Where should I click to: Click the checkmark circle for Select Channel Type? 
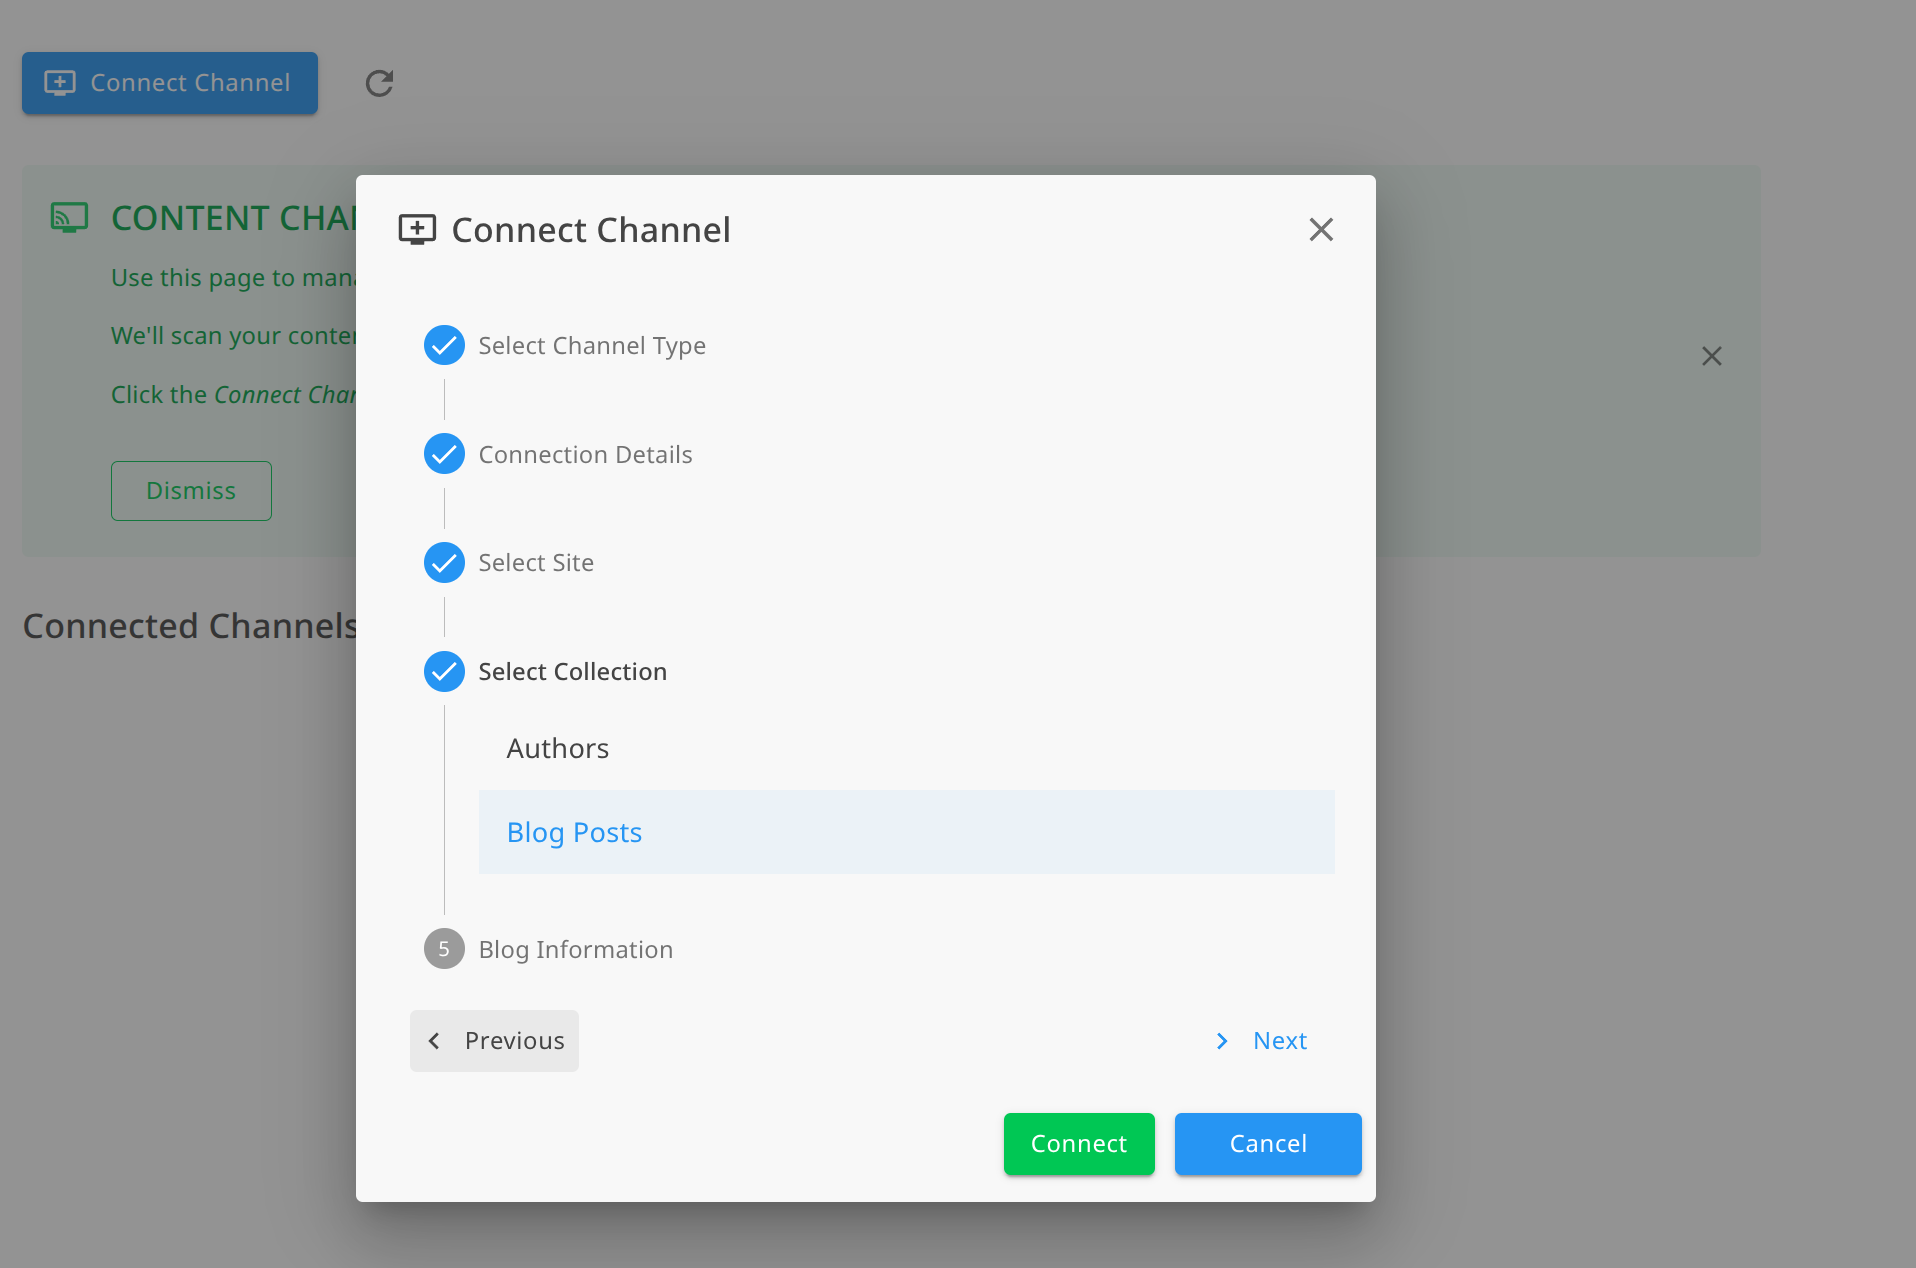444,345
